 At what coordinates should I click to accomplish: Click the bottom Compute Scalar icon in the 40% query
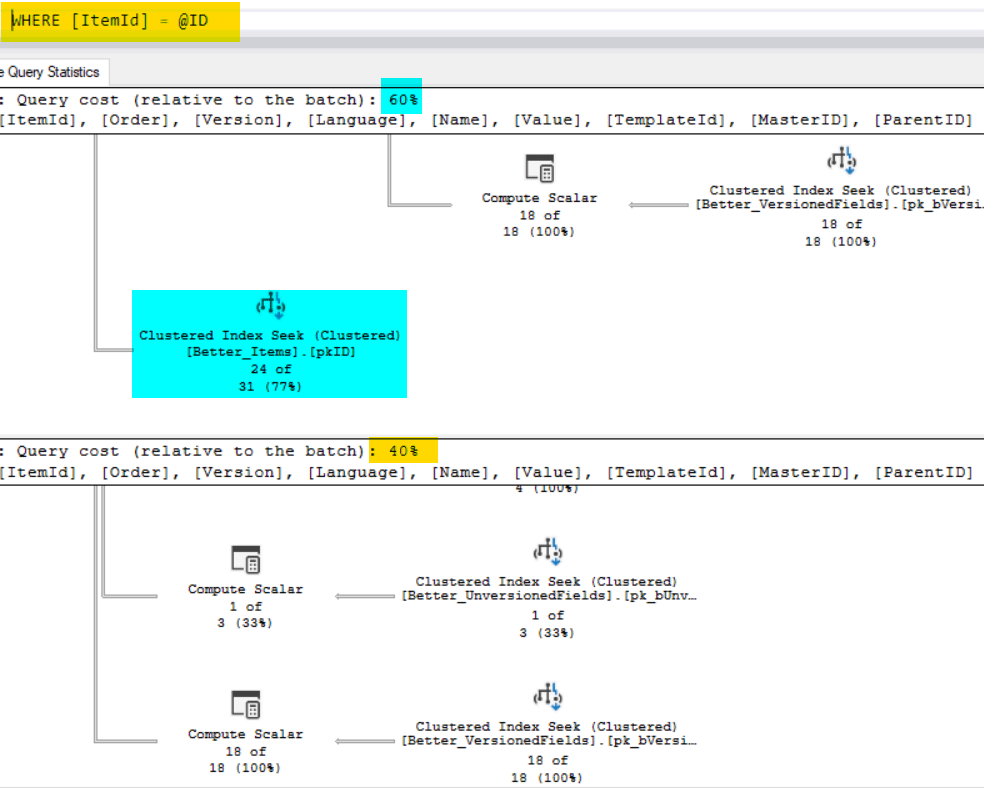pyautogui.click(x=245, y=704)
